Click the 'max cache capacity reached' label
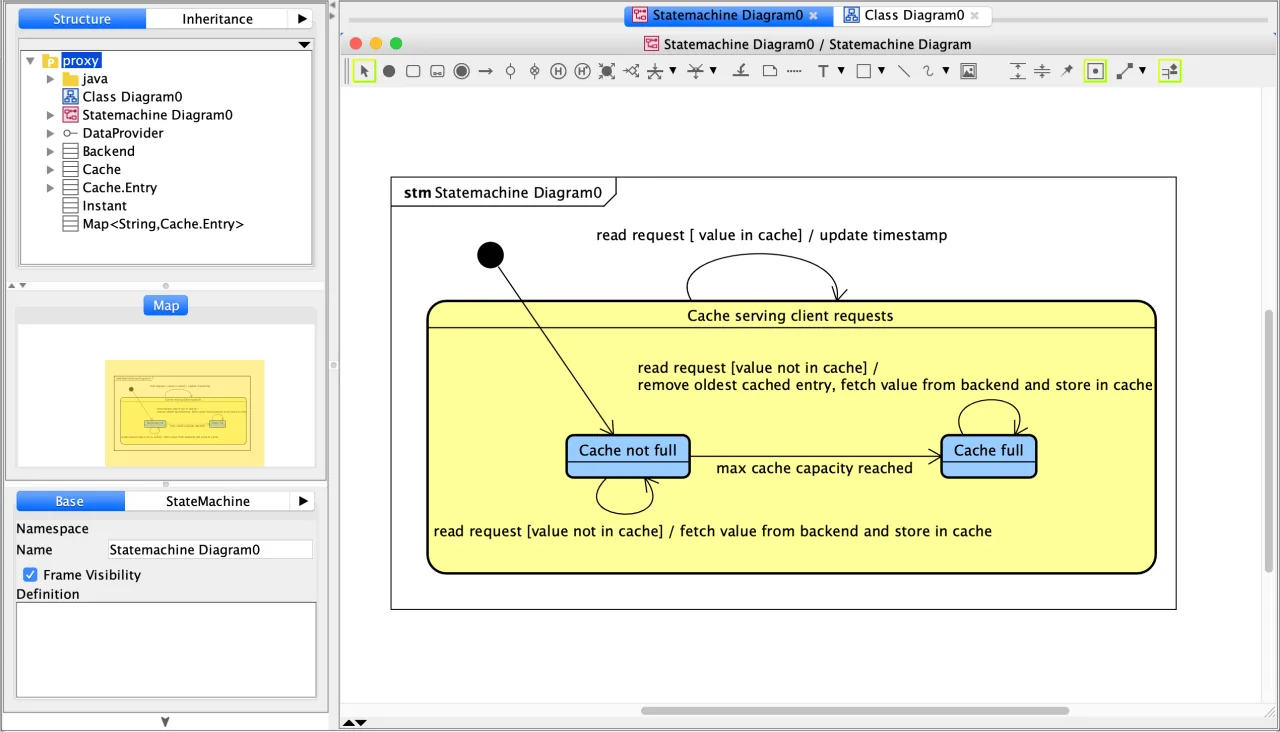Image resolution: width=1280 pixels, height=732 pixels. (814, 468)
